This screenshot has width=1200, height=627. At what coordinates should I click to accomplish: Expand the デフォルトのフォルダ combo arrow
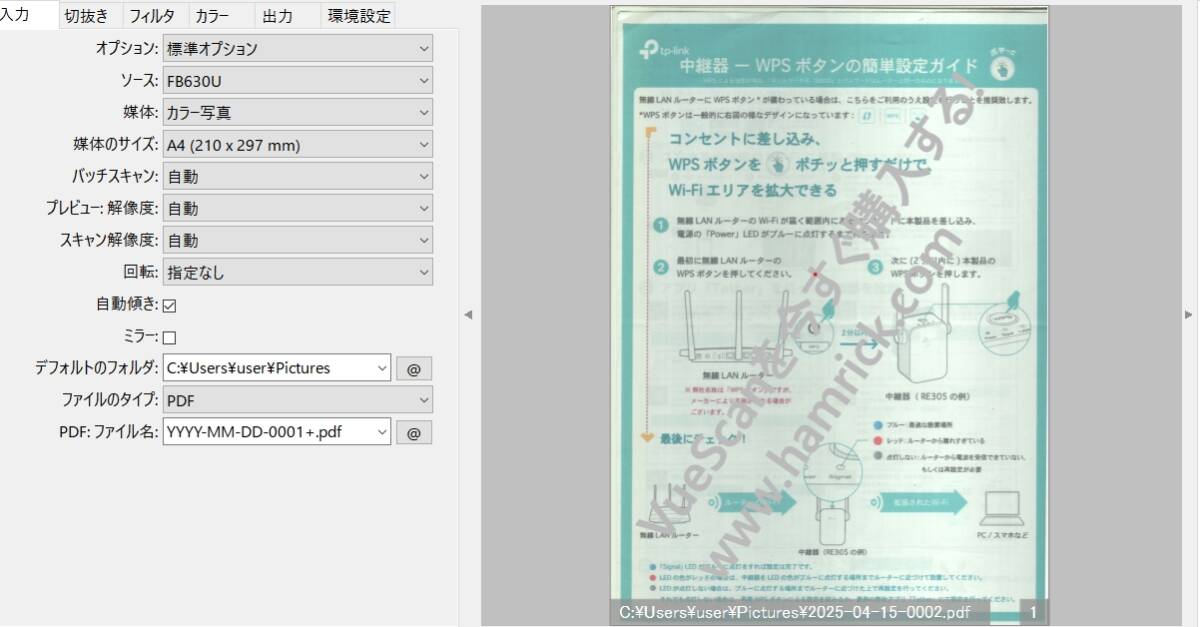[x=382, y=368]
